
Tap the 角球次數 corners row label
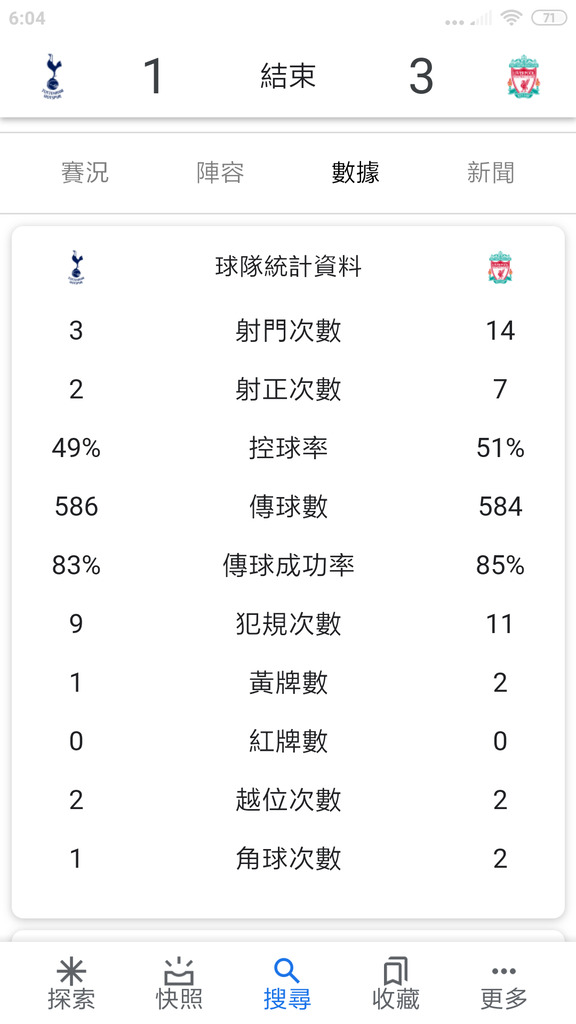(288, 858)
